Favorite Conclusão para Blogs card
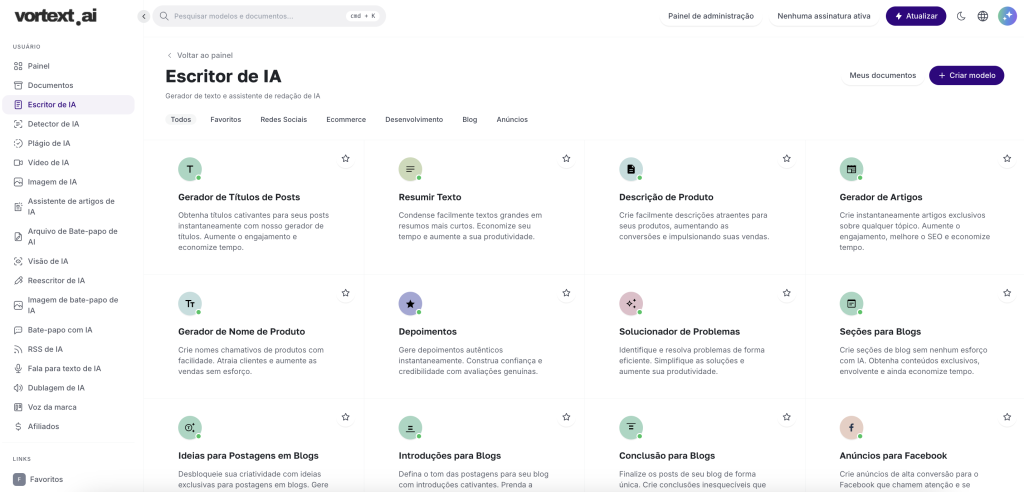This screenshot has width=1024, height=492. point(786,417)
